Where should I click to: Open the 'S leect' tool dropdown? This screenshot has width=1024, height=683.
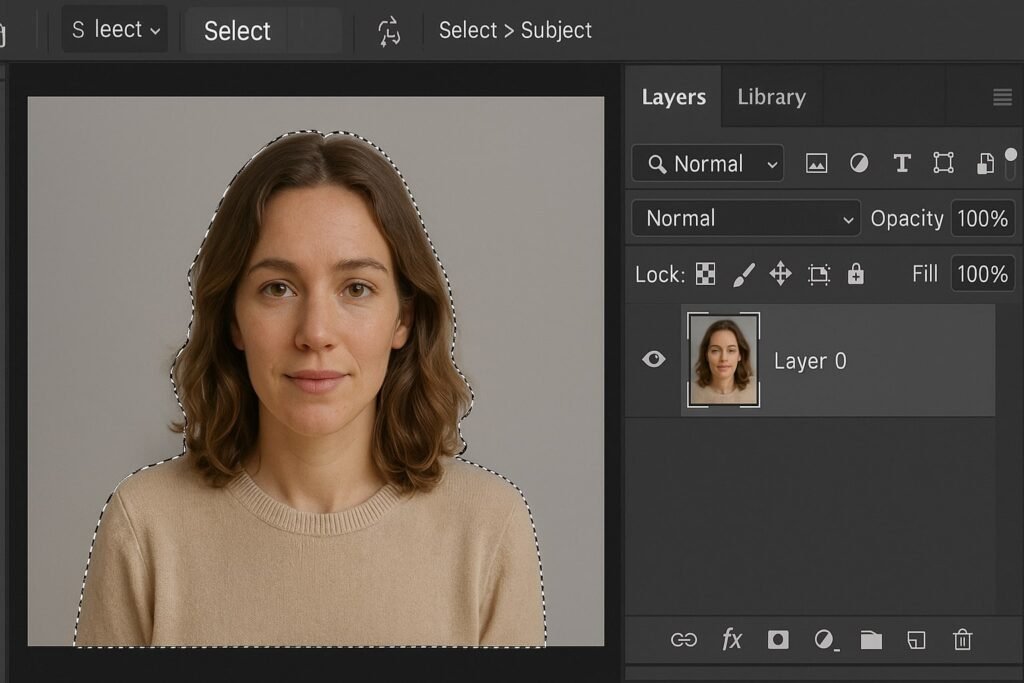coord(115,29)
